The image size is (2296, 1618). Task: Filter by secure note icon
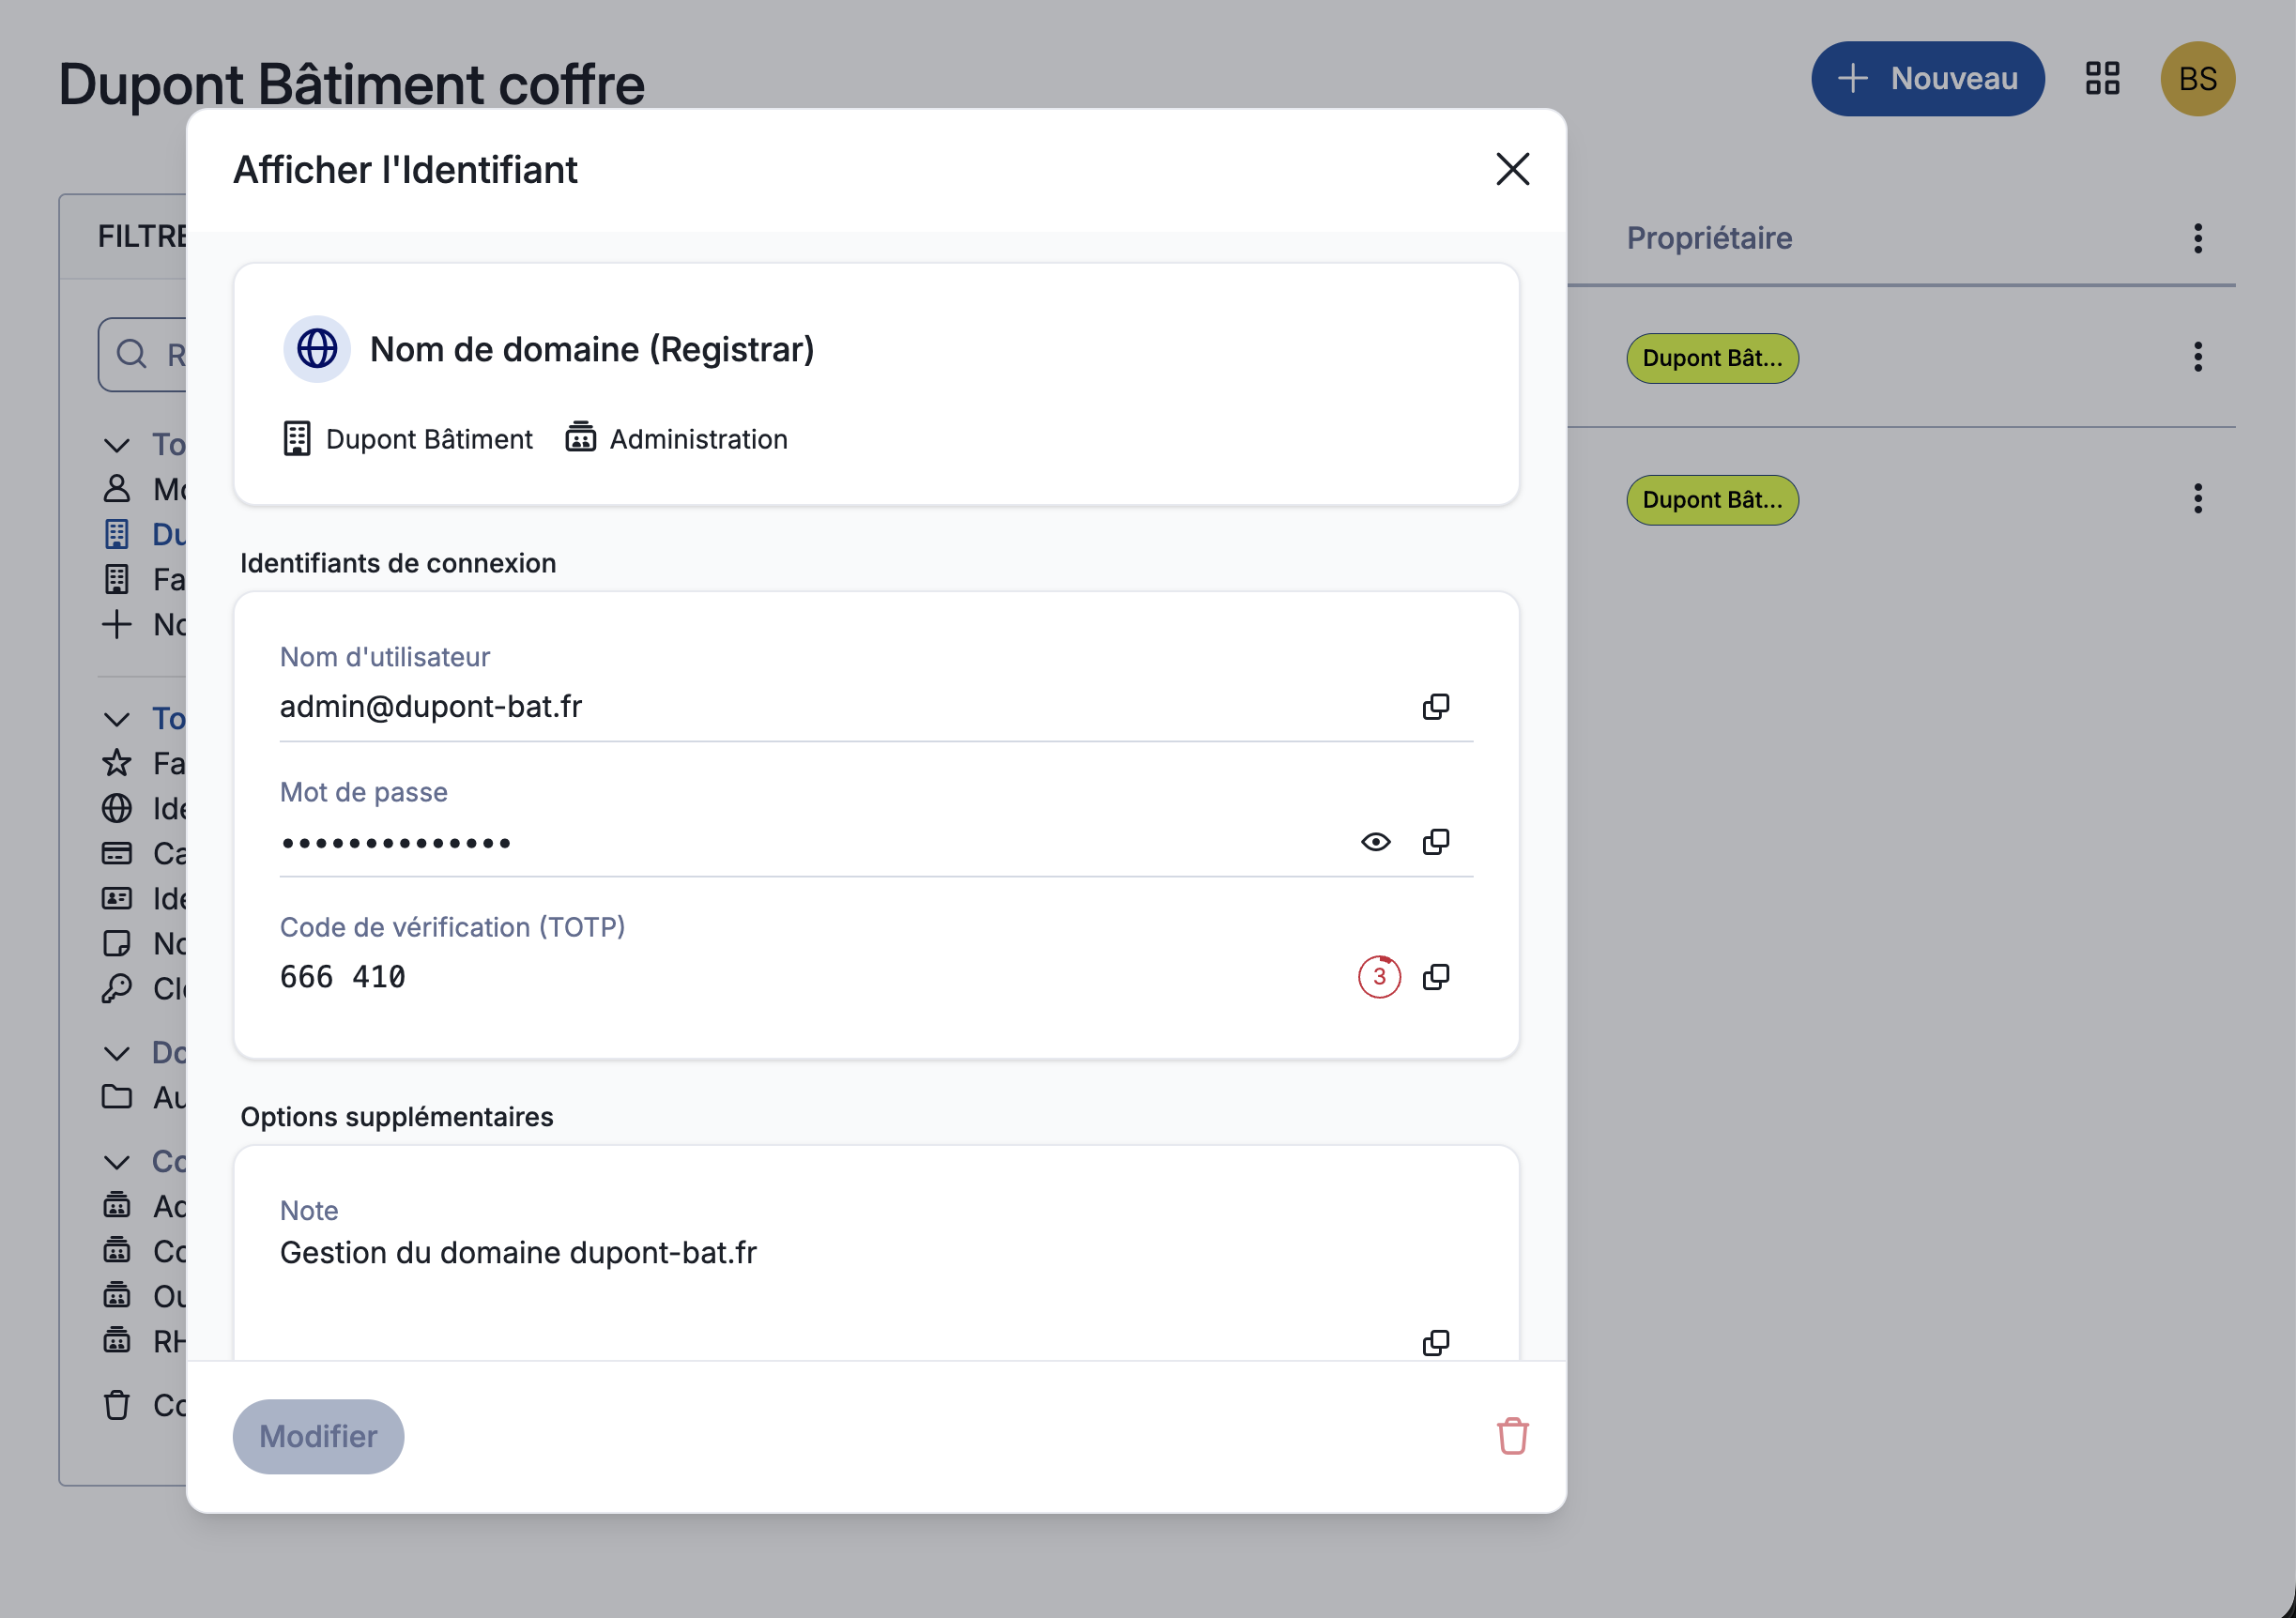[117, 943]
